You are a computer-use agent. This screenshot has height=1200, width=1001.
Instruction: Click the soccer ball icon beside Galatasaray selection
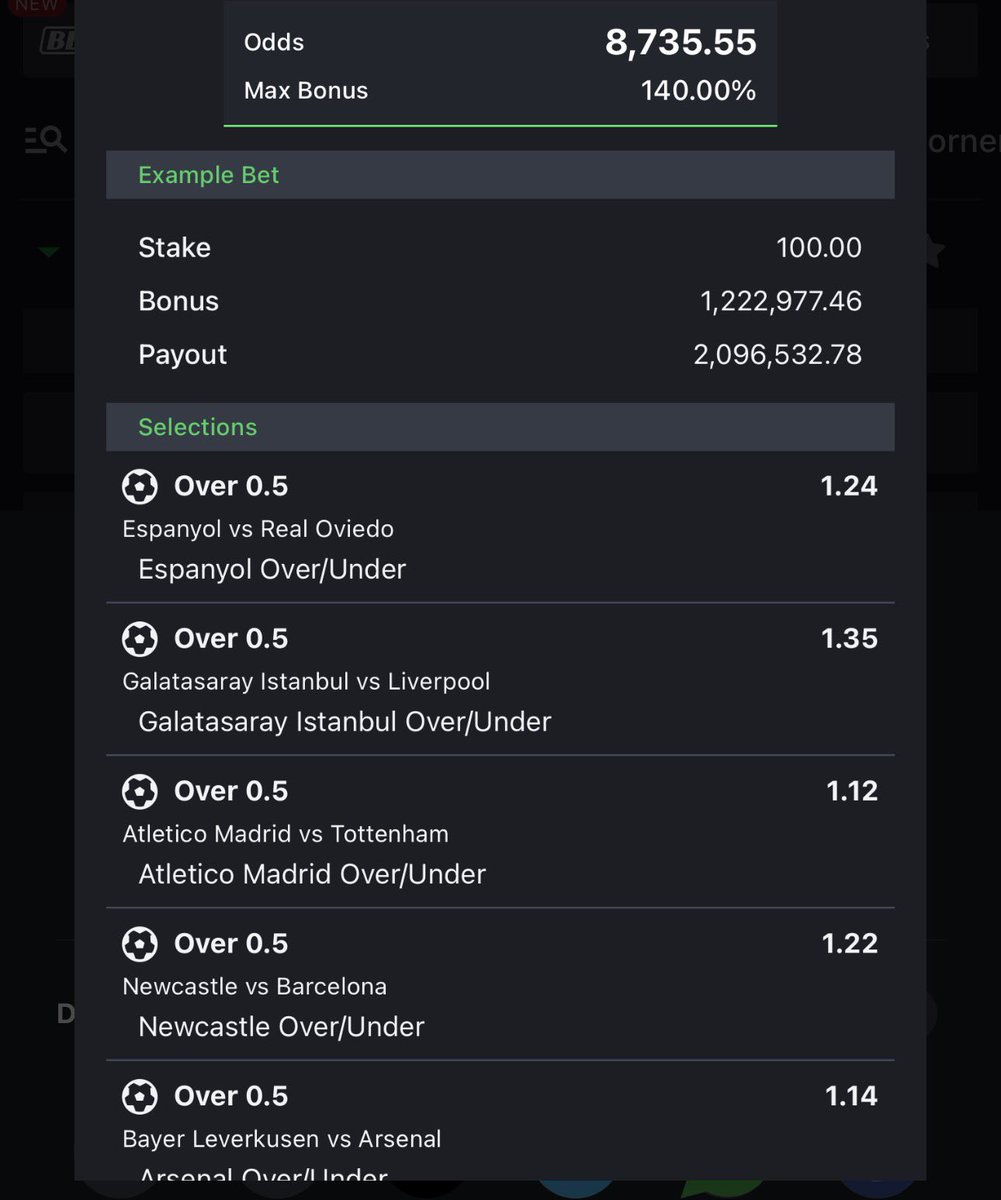coord(140,639)
